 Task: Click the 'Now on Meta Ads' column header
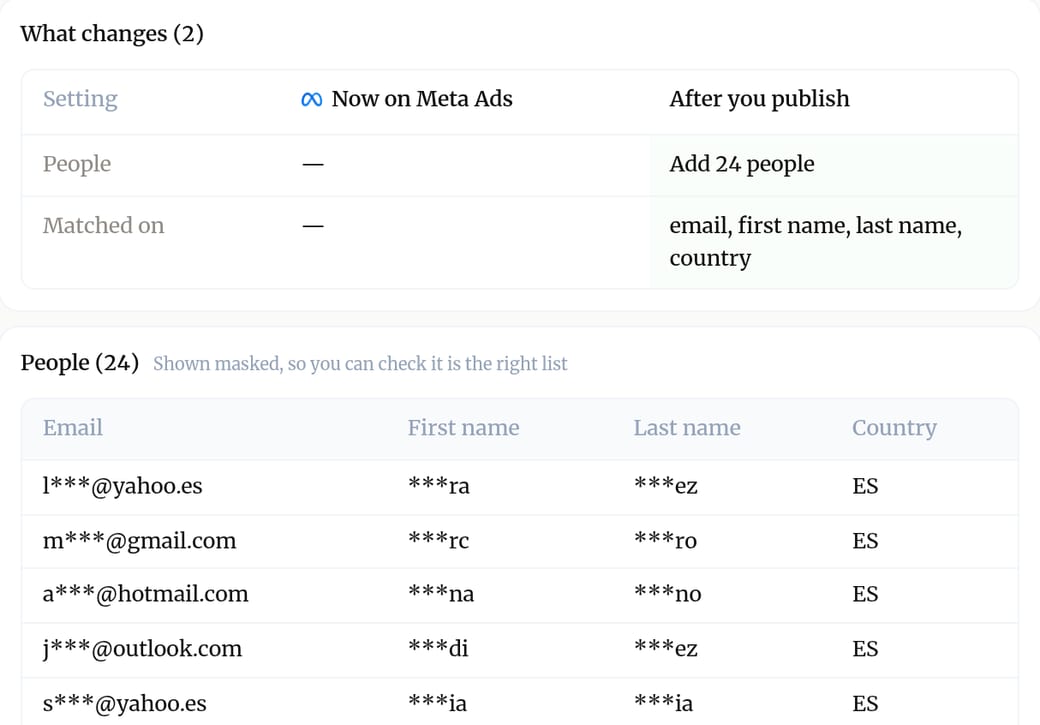coord(422,99)
